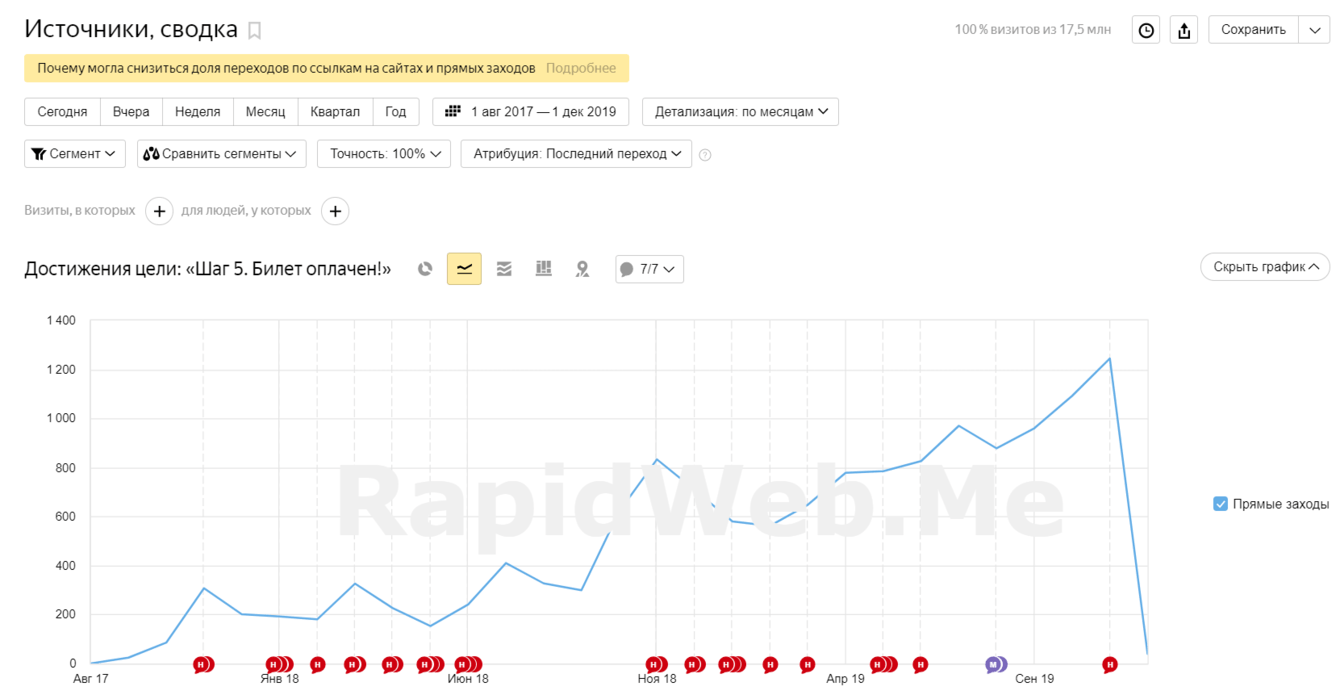This screenshot has width=1340, height=699.
Task: Open the report history clock icon
Action: point(1146,30)
